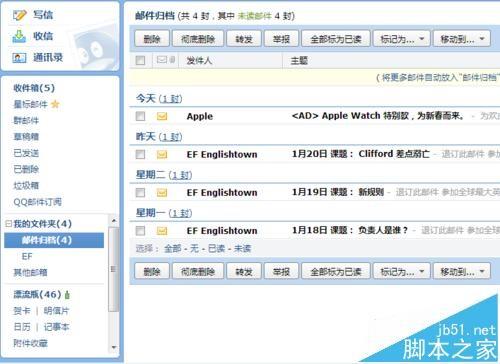Image resolution: width=500 pixels, height=364 pixels.
Task: Click the unread envelope icon for Apple email
Action: click(x=162, y=116)
